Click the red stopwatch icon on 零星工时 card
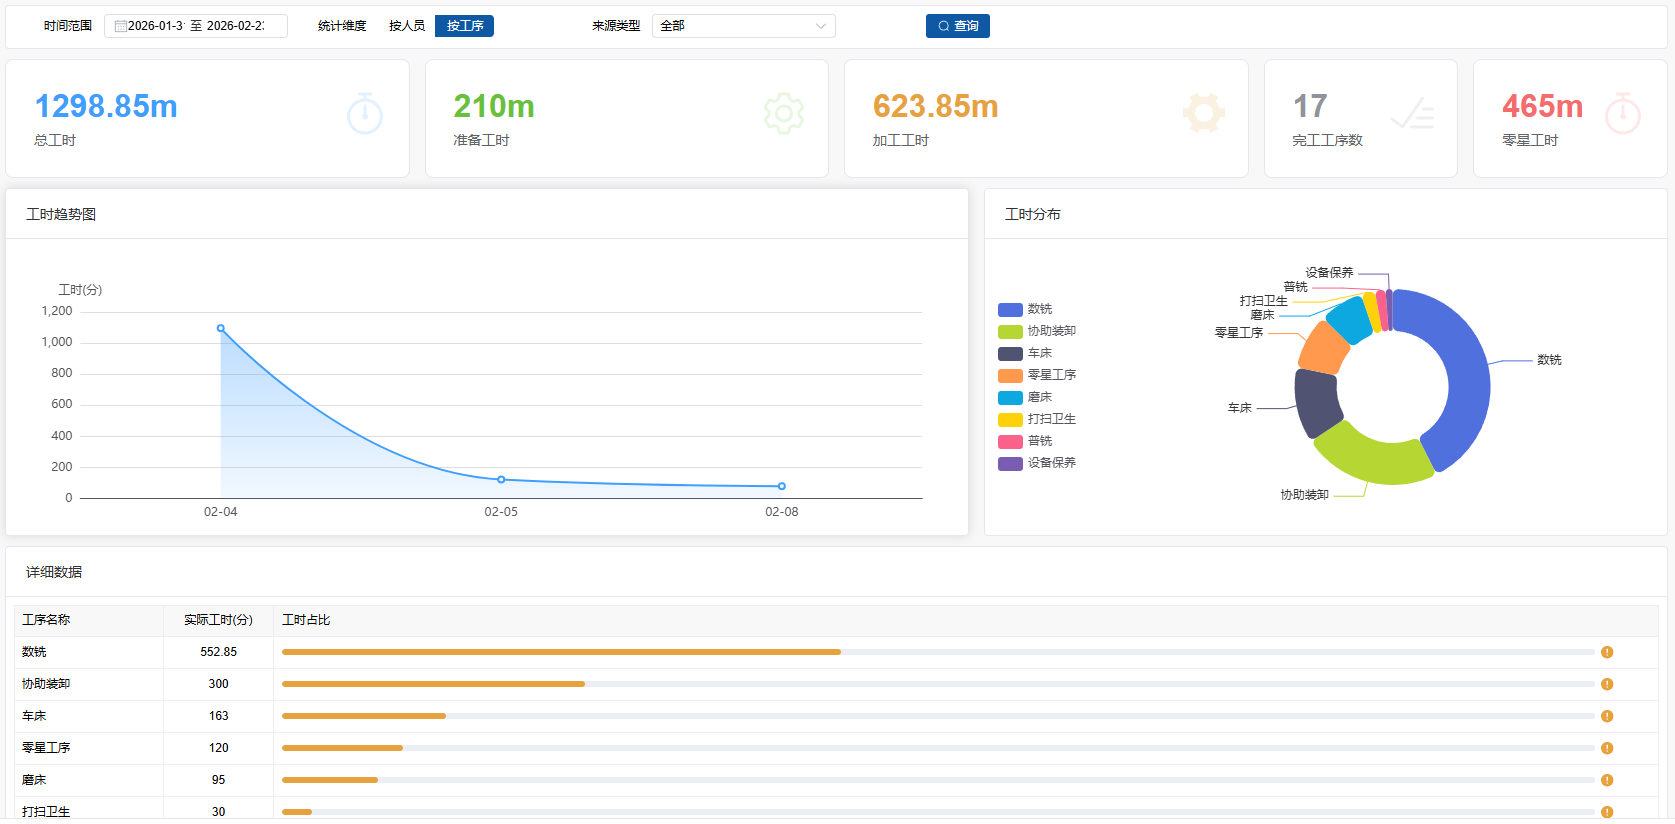 (1622, 114)
